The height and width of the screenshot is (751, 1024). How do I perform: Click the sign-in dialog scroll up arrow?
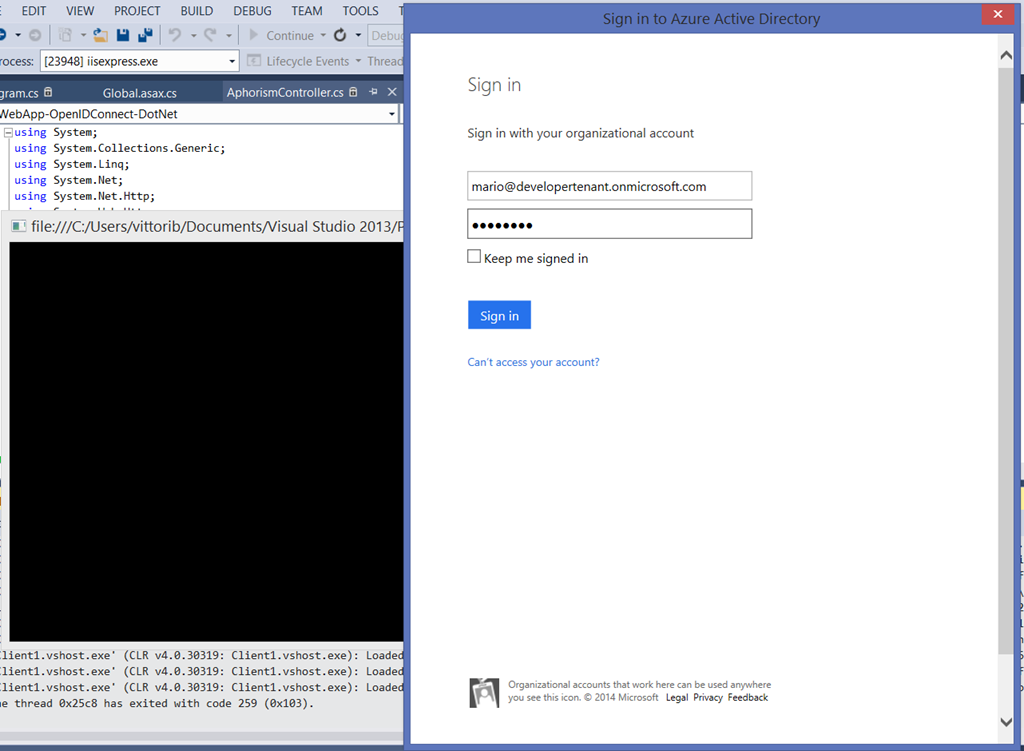tap(1006, 56)
